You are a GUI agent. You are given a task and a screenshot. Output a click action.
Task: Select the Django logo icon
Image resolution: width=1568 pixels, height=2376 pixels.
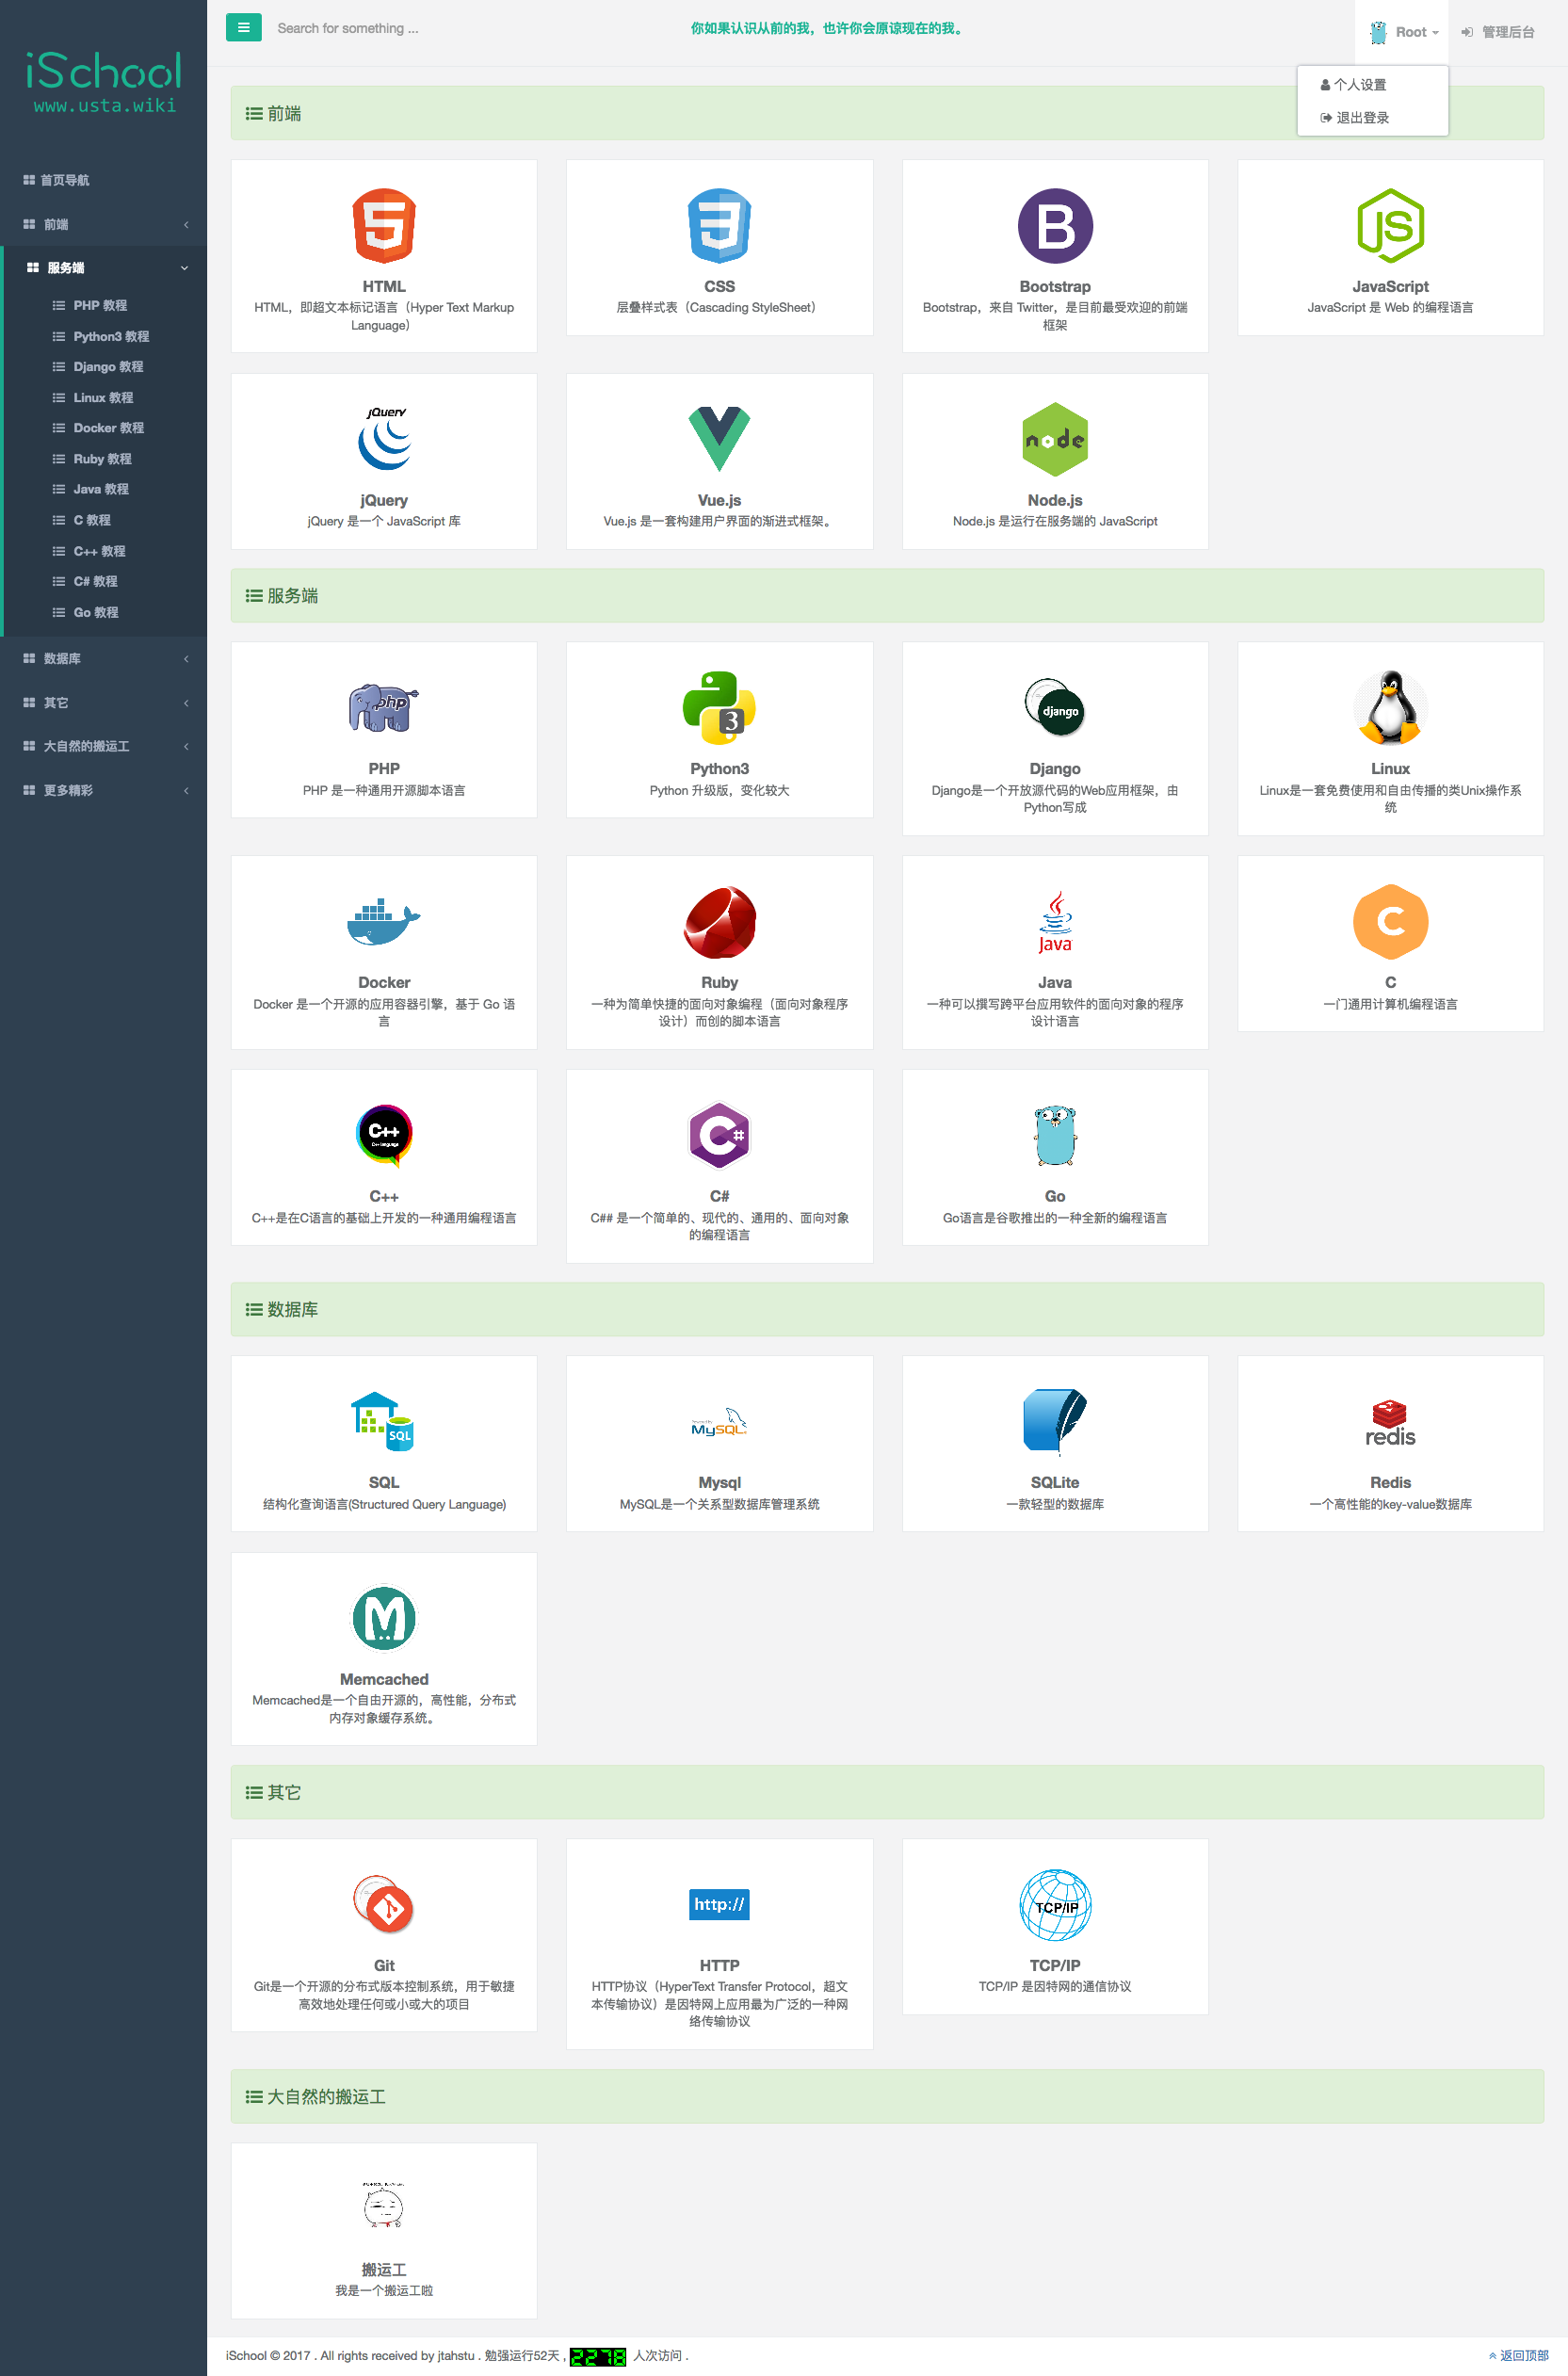(x=1055, y=708)
